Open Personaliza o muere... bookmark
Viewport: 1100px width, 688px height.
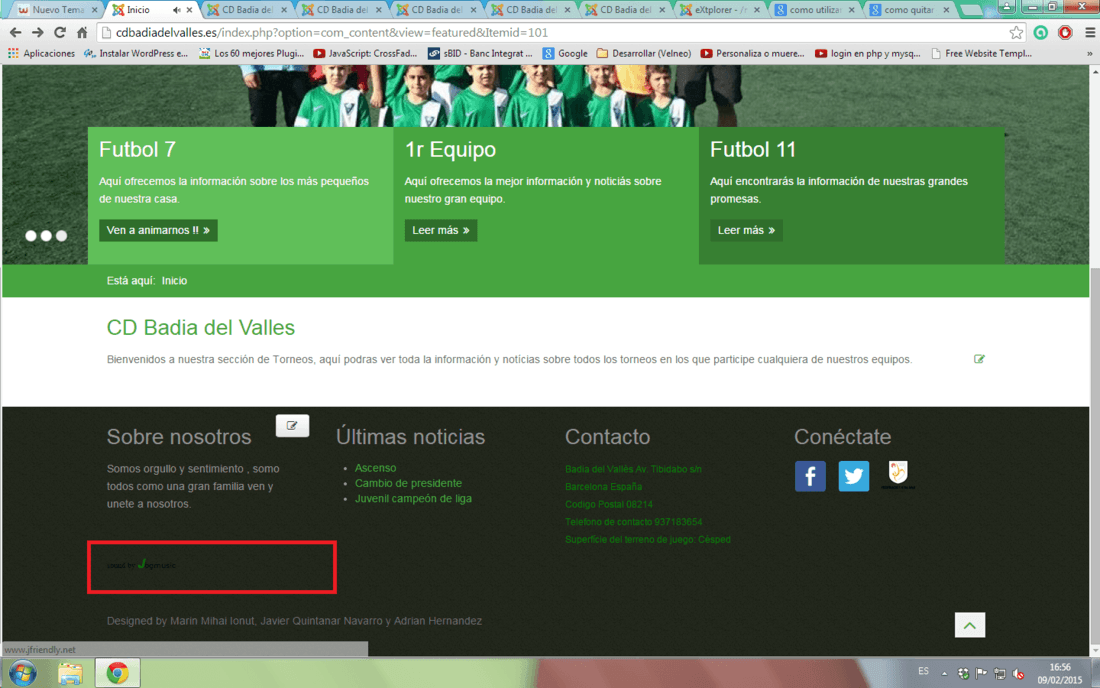(753, 53)
